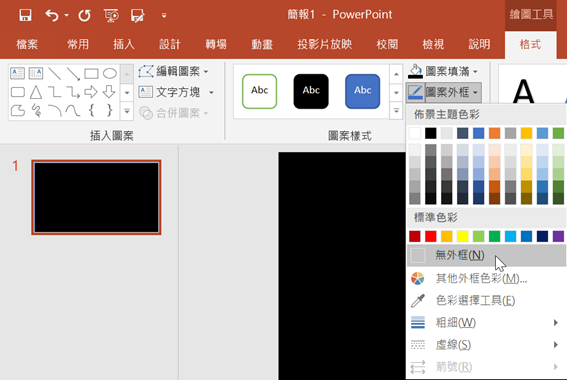Open the undo history dropdown arrow
The image size is (567, 380).
coord(67,16)
